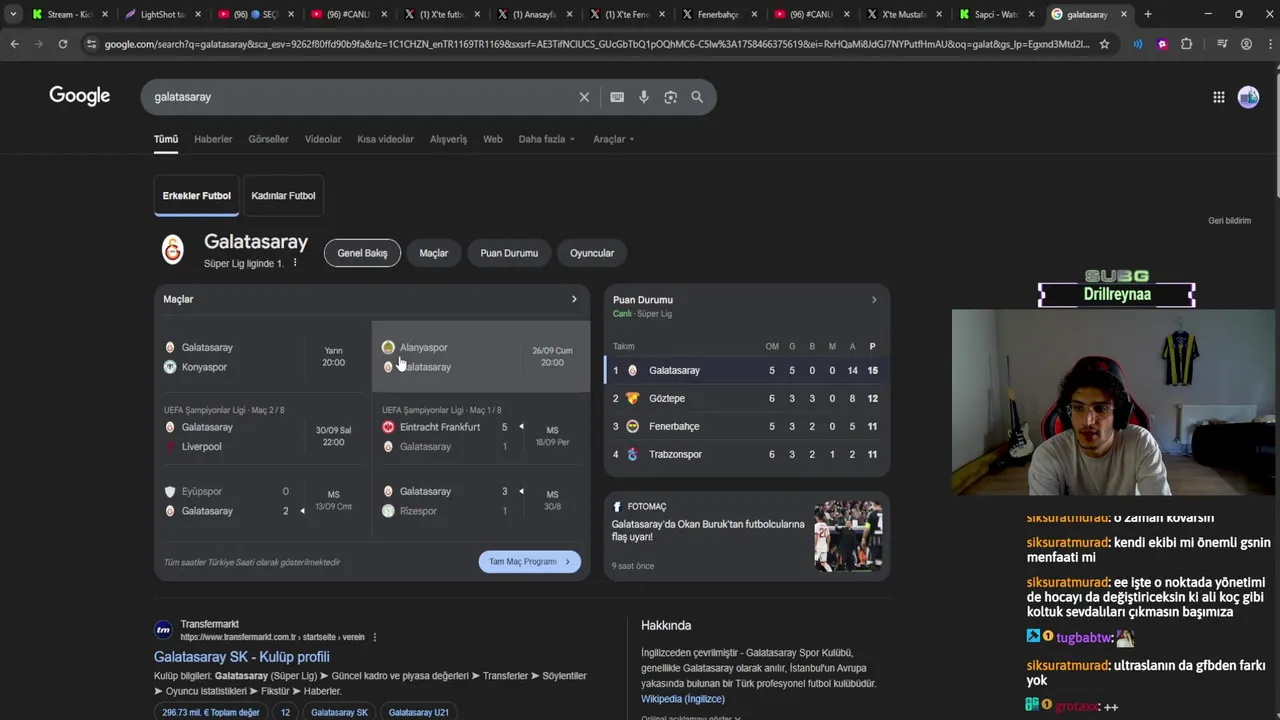Screen dimensions: 1280x720
Task: Open the Eintracht Frankfurt 5-1 match result
Action: pos(481,430)
